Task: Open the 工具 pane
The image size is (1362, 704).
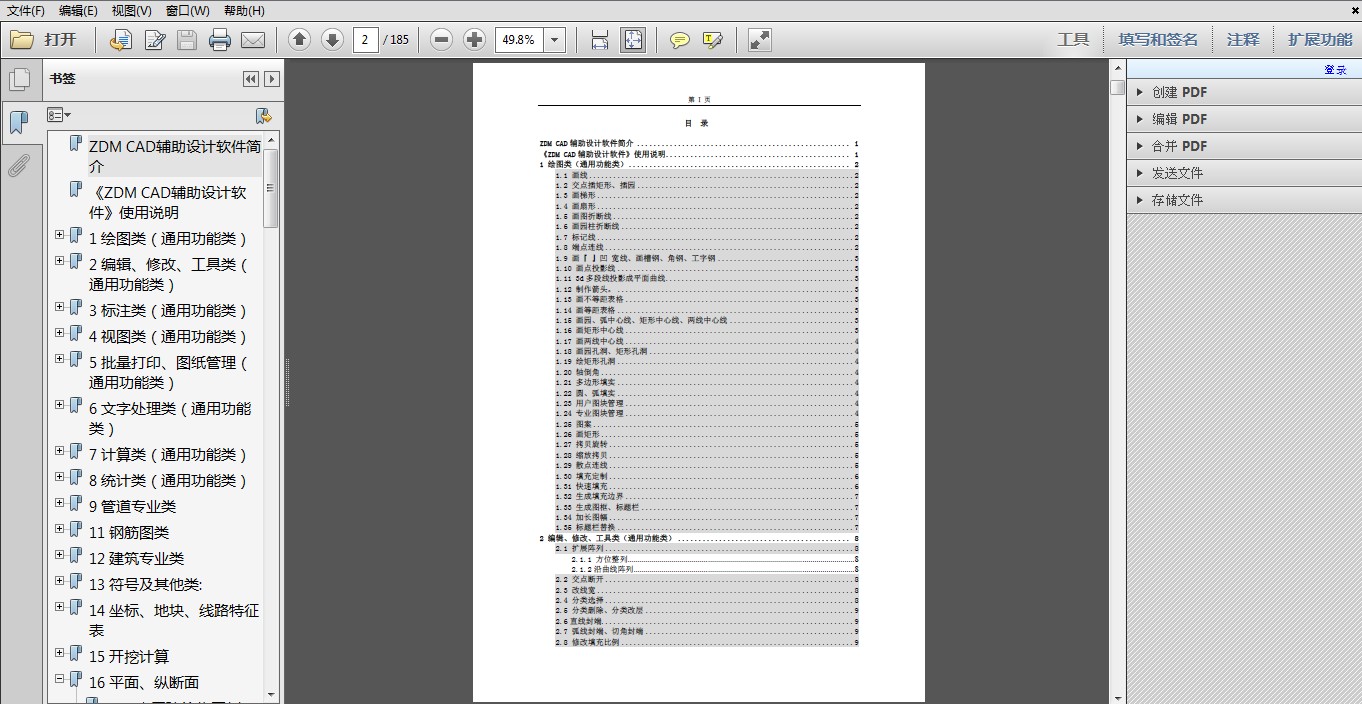Action: pos(1073,40)
